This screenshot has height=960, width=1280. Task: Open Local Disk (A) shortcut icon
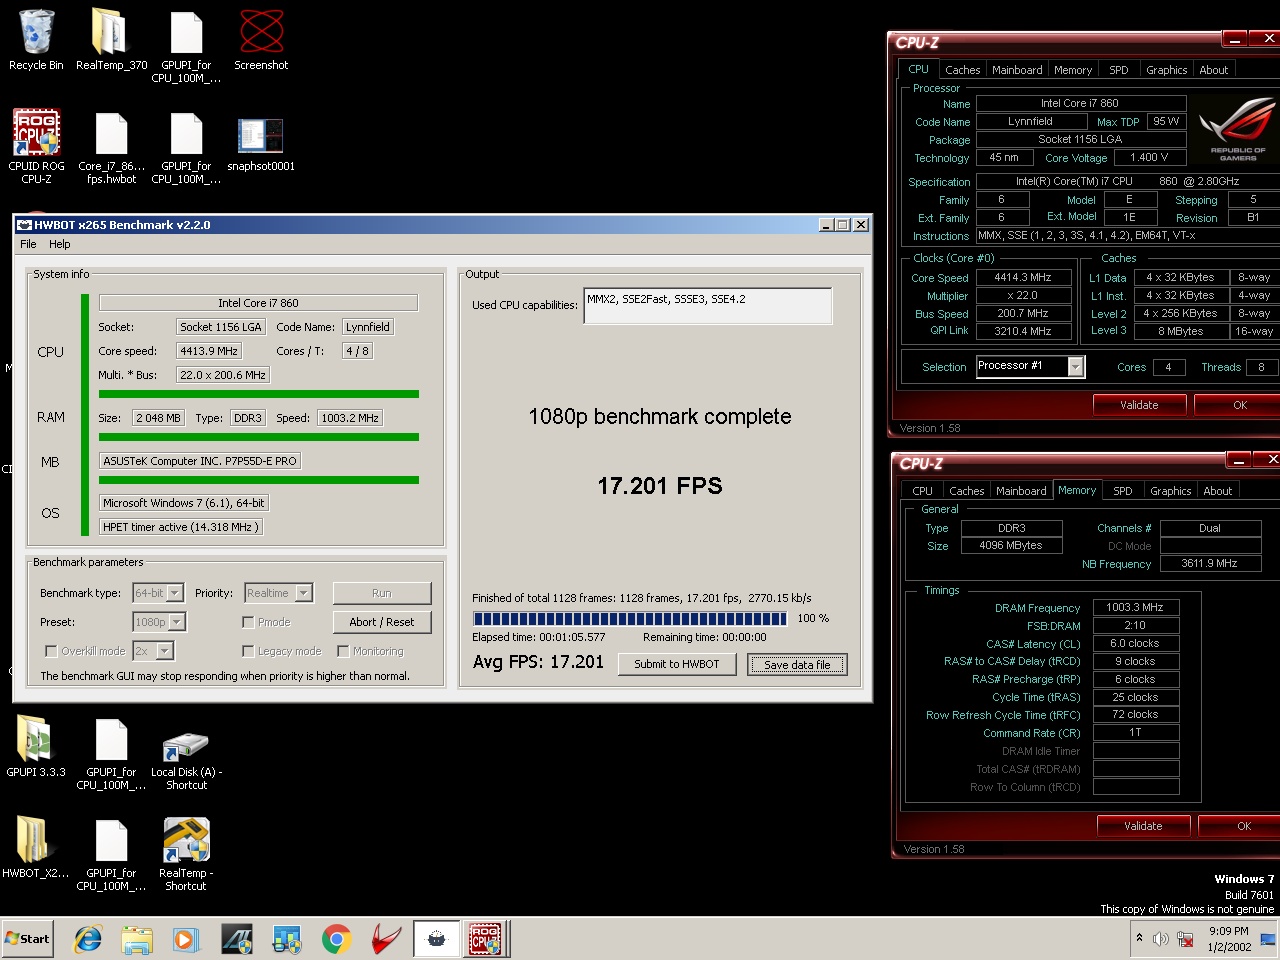186,761
